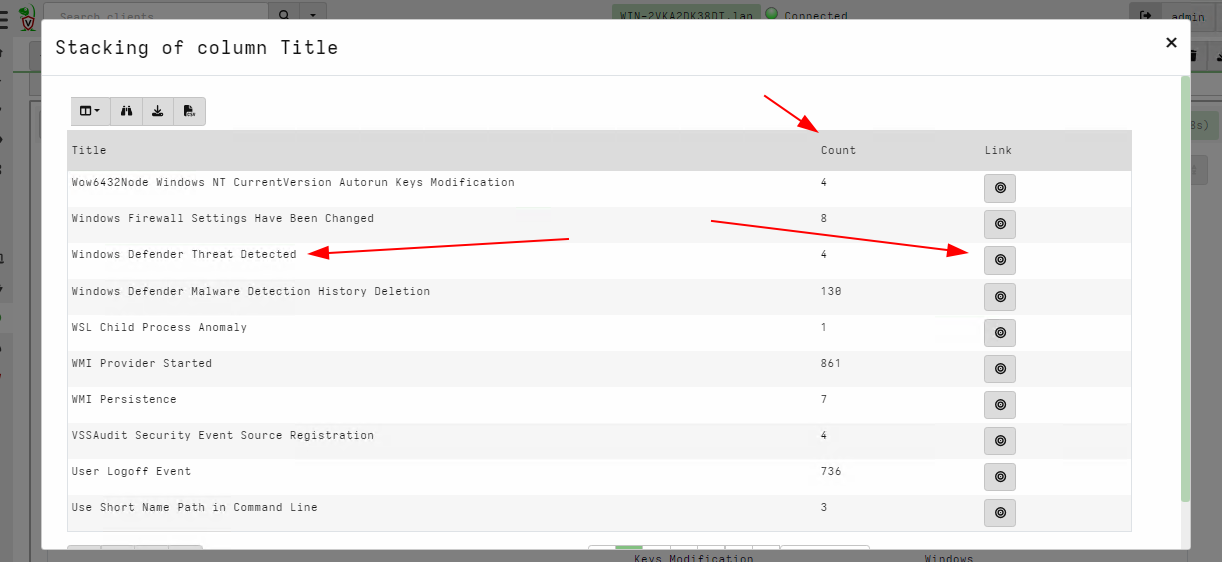Open link for Use Short Name Path row
Screen dimensions: 1222x562
click(999, 513)
